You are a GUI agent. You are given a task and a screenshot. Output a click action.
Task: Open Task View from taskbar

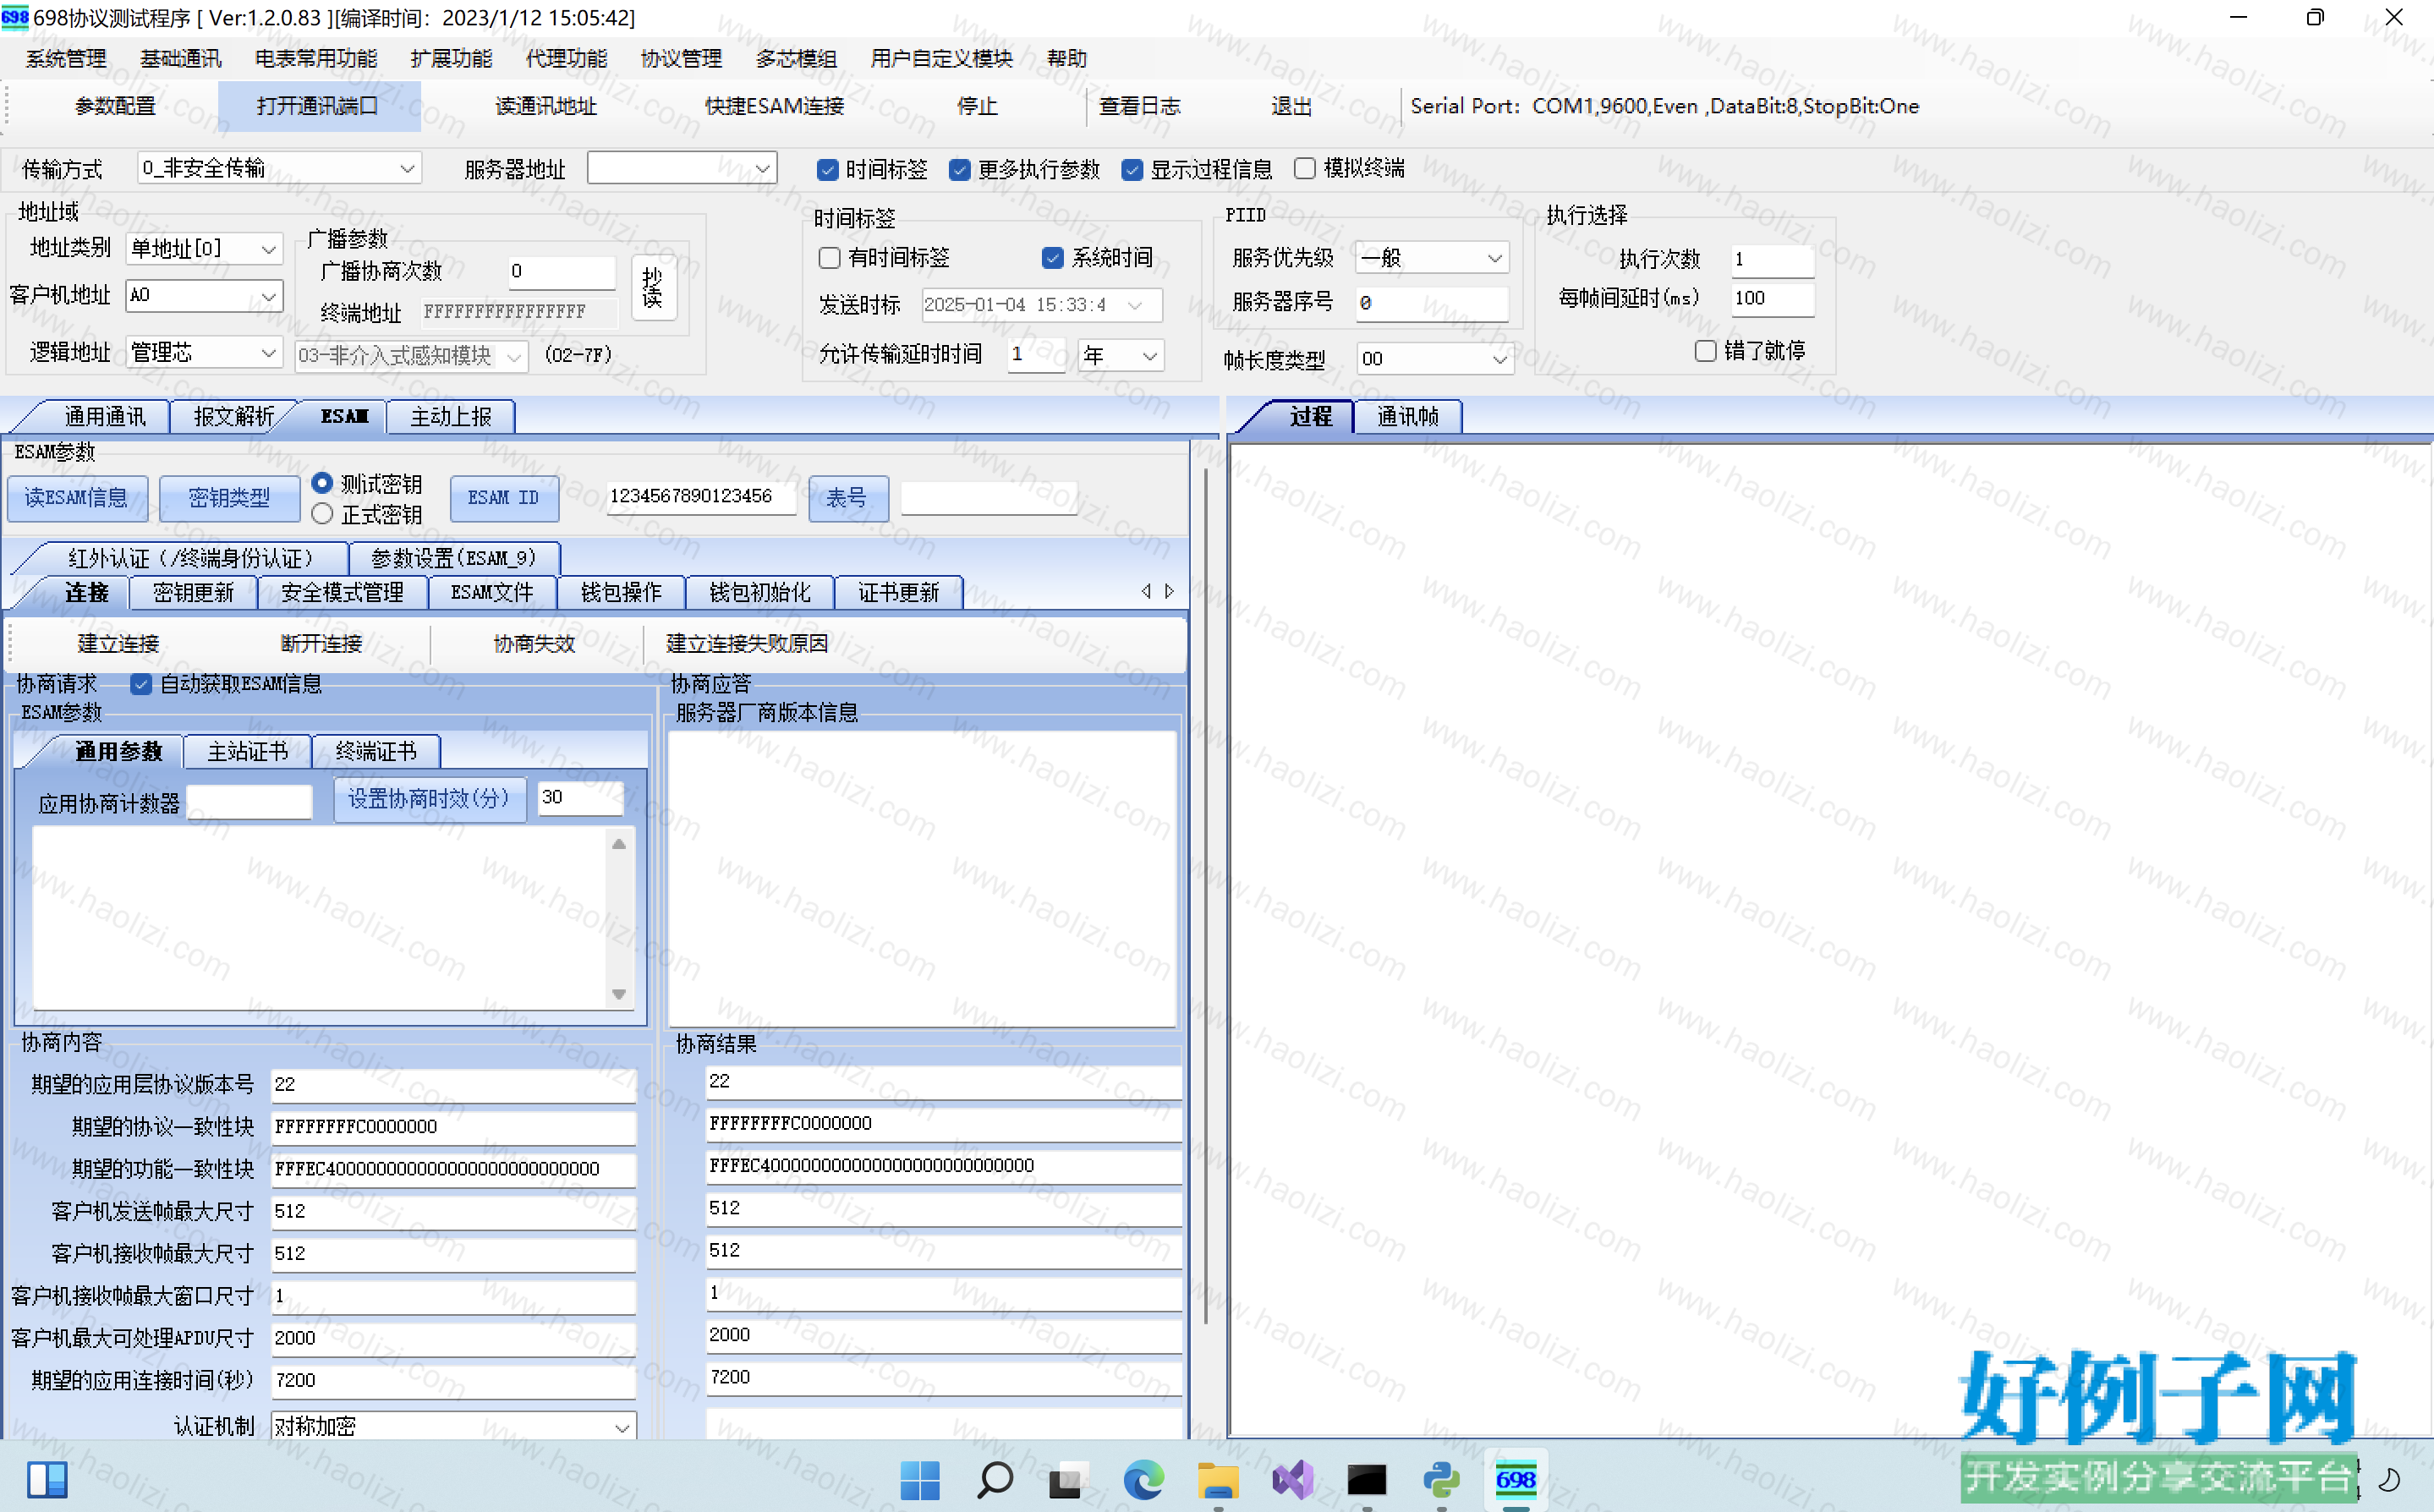click(1067, 1479)
